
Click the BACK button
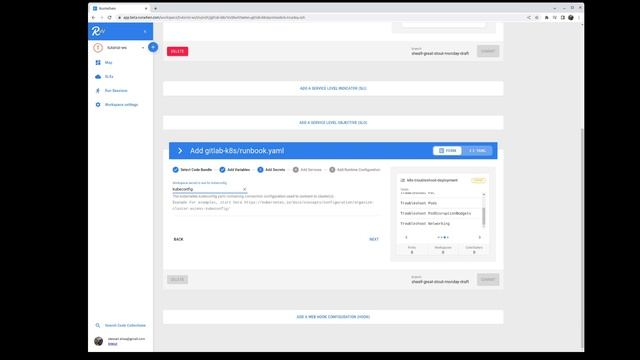pyautogui.click(x=178, y=239)
